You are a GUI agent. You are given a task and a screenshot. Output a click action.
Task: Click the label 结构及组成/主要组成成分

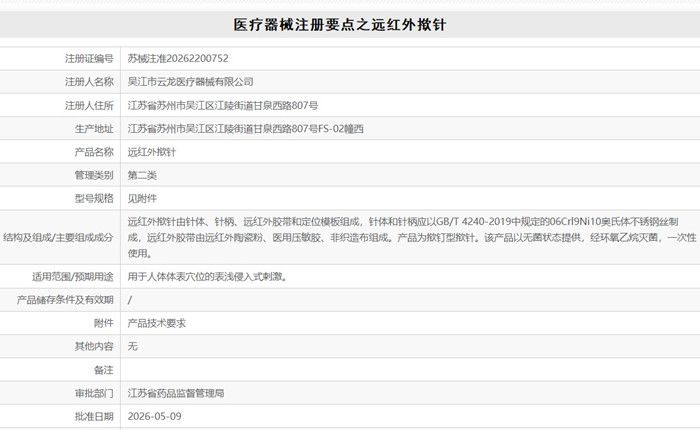[58, 237]
